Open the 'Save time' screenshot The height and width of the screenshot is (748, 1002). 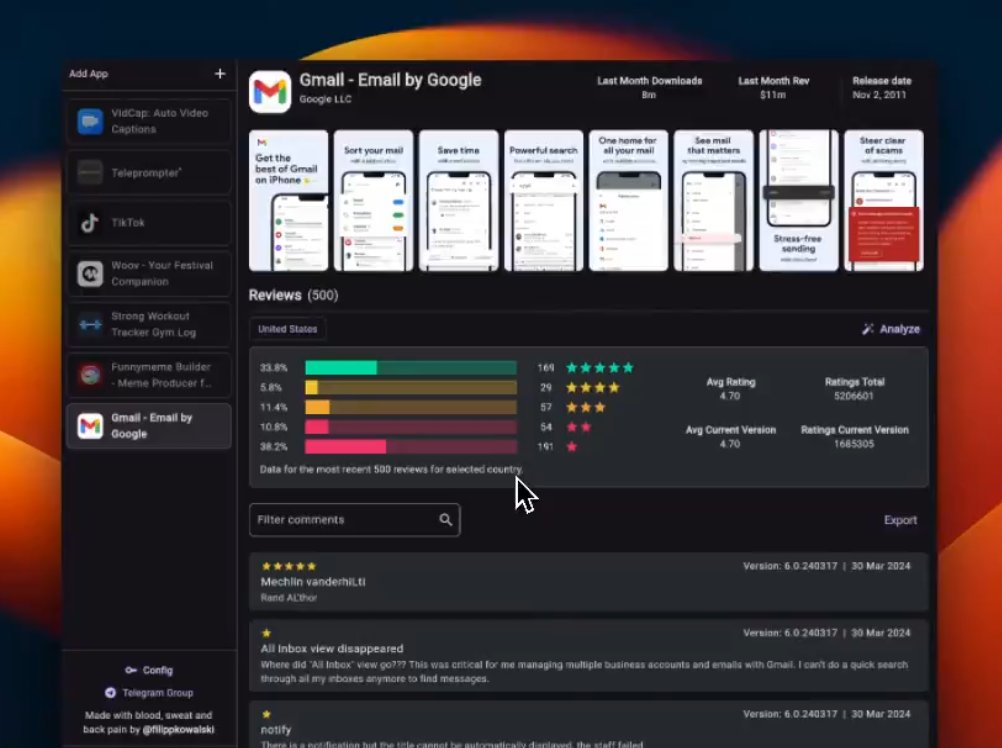coord(458,201)
